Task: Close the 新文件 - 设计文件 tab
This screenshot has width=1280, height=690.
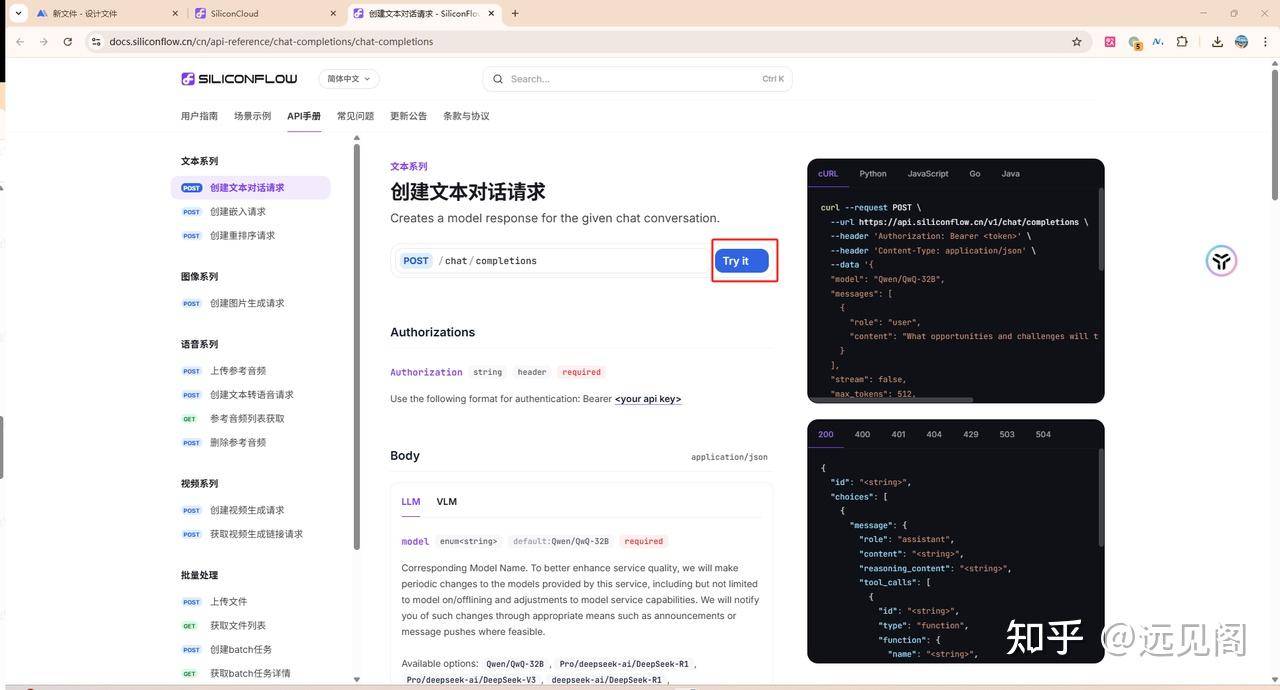Action: pyautogui.click(x=175, y=14)
